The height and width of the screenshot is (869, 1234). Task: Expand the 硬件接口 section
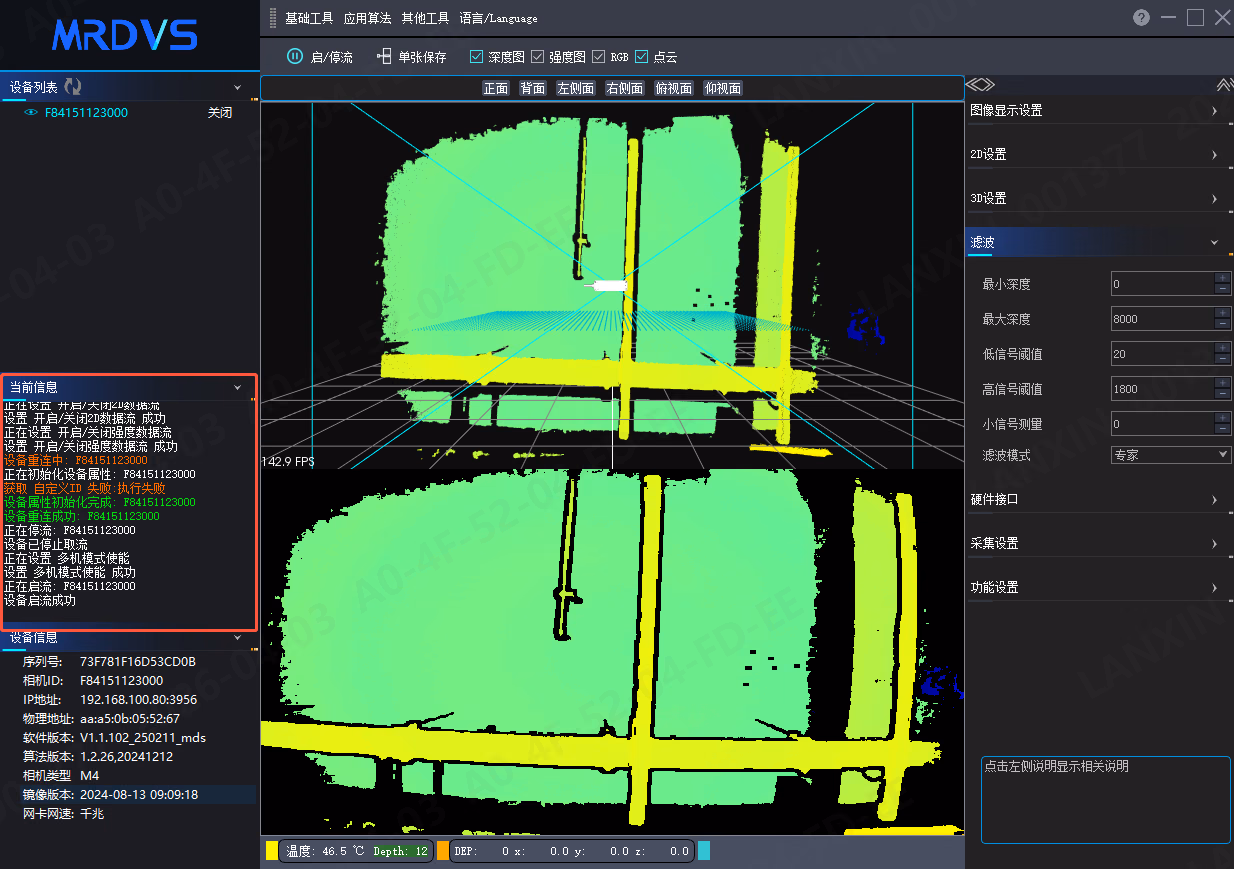click(1096, 499)
